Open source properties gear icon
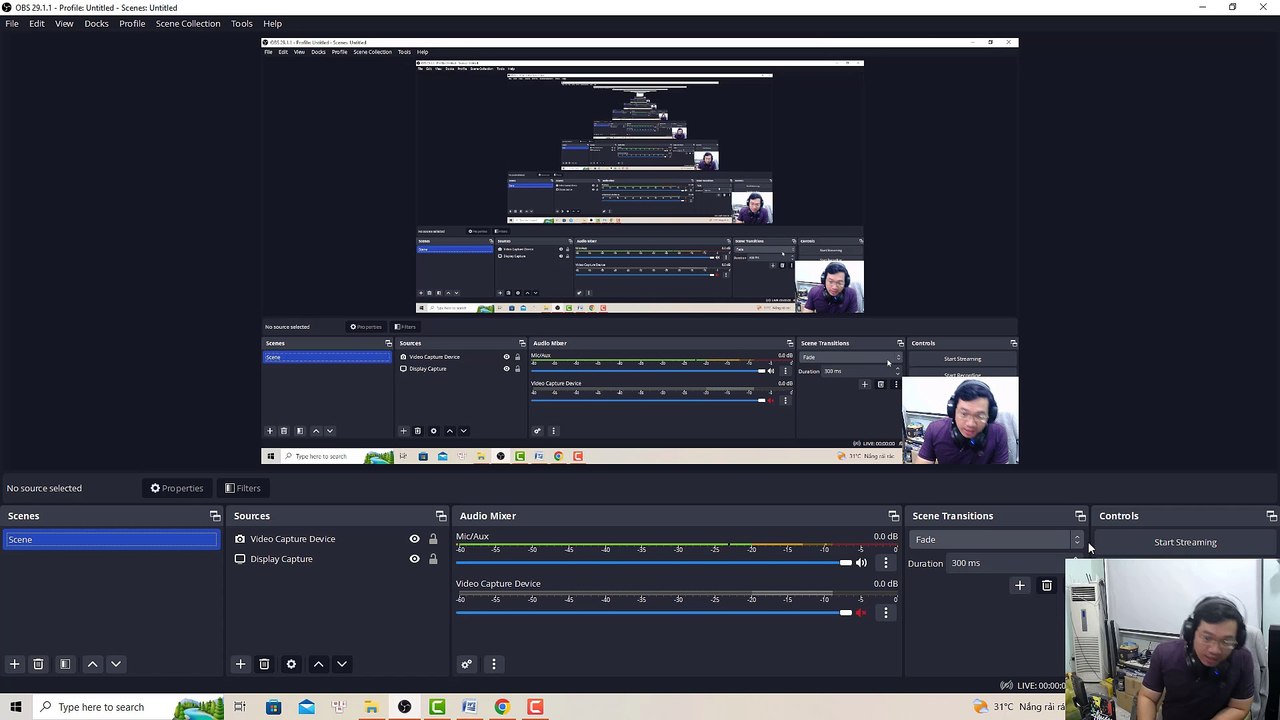Screen dimensions: 1280x720 291,664
